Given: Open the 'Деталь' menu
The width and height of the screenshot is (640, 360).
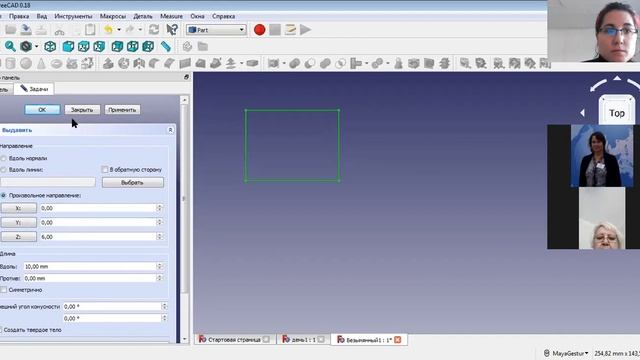Looking at the screenshot, I should [143, 16].
